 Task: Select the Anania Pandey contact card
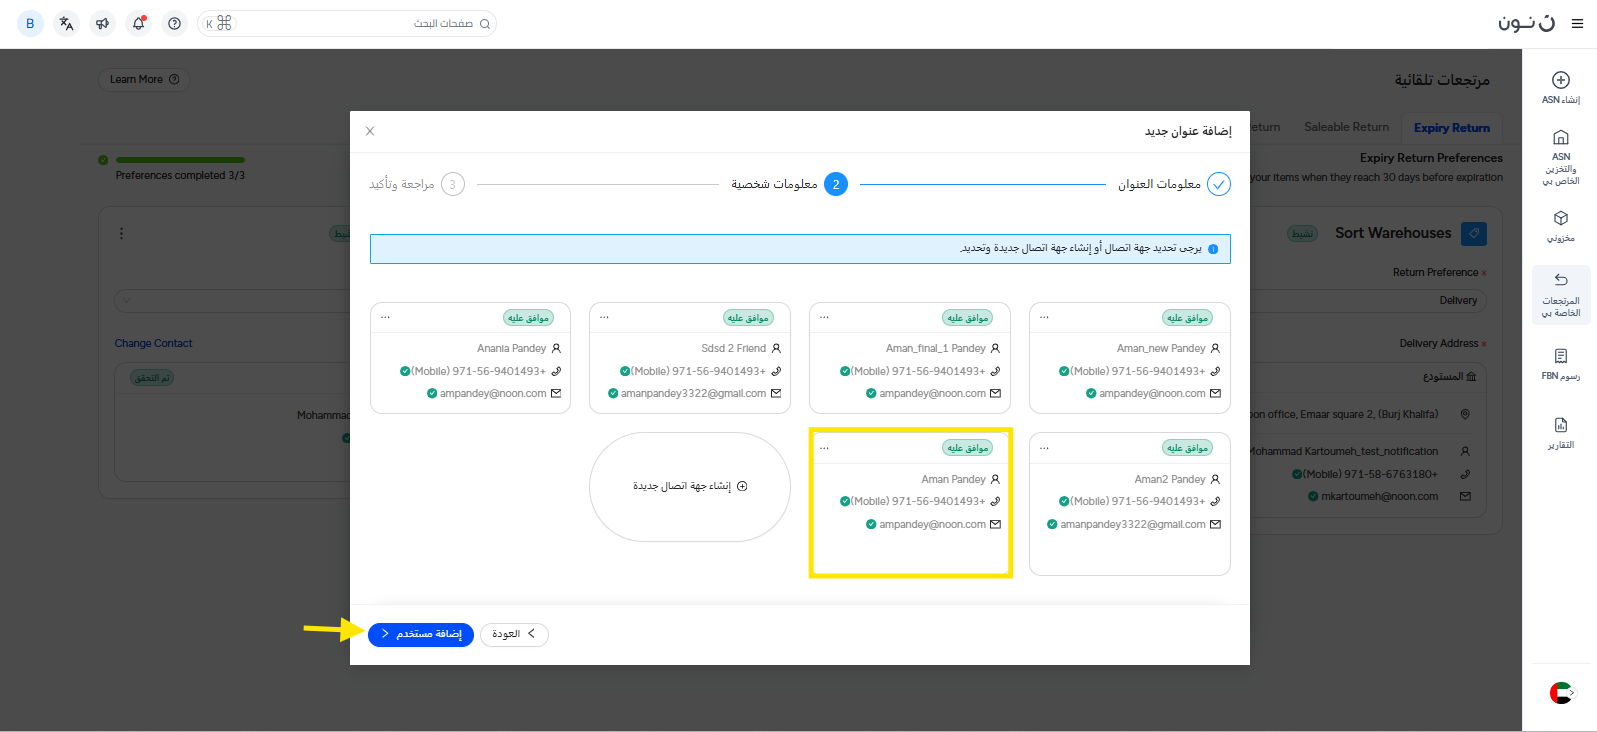[x=470, y=371]
